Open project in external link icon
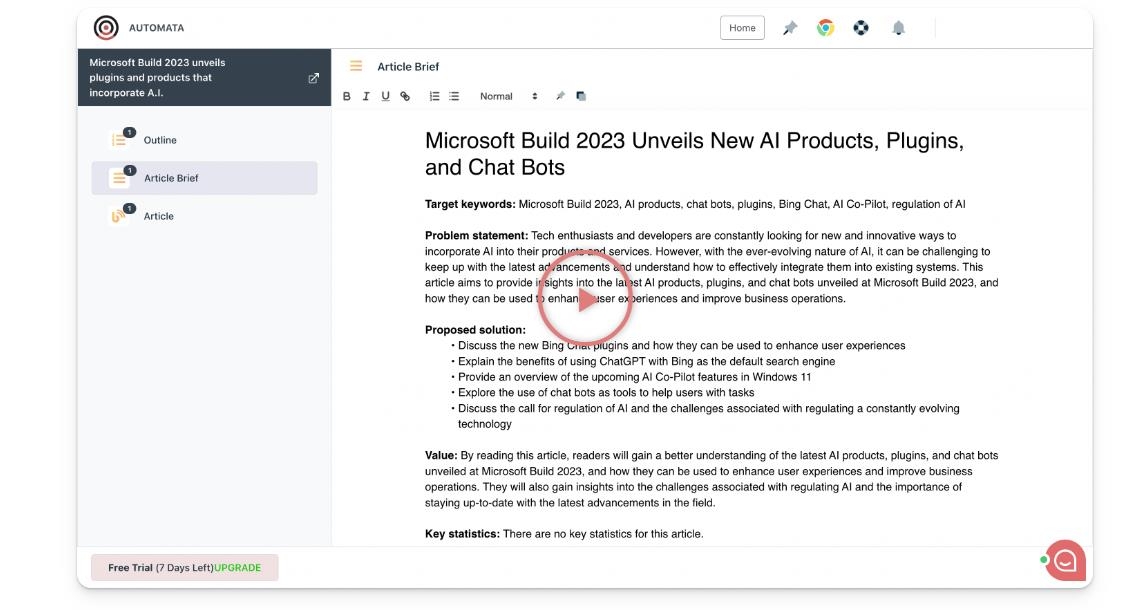This screenshot has height=610, width=1139. coord(314,78)
